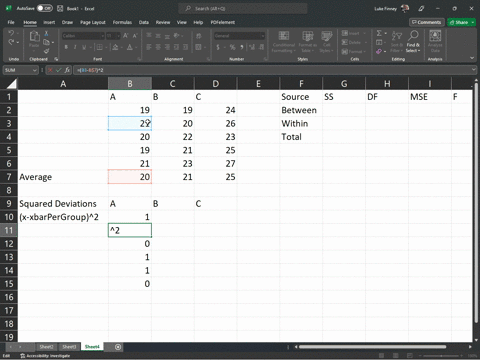Add a new sheet with plus button
480x360 pixels.
[118, 347]
